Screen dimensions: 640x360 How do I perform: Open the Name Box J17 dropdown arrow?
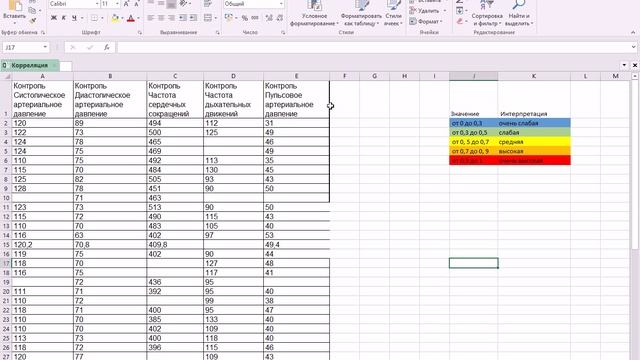point(45,47)
